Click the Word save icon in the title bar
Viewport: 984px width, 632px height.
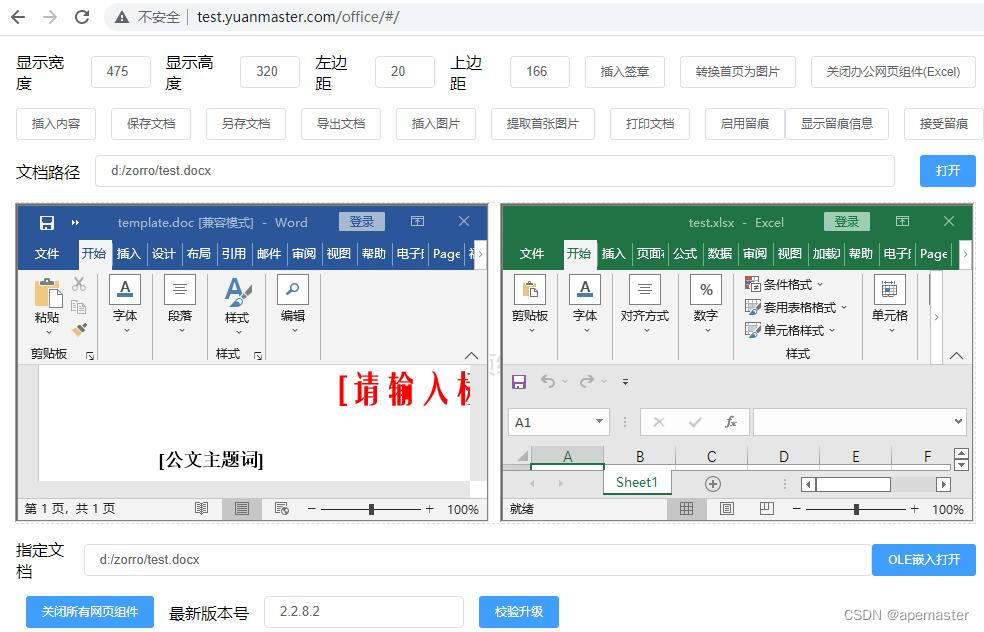click(46, 222)
